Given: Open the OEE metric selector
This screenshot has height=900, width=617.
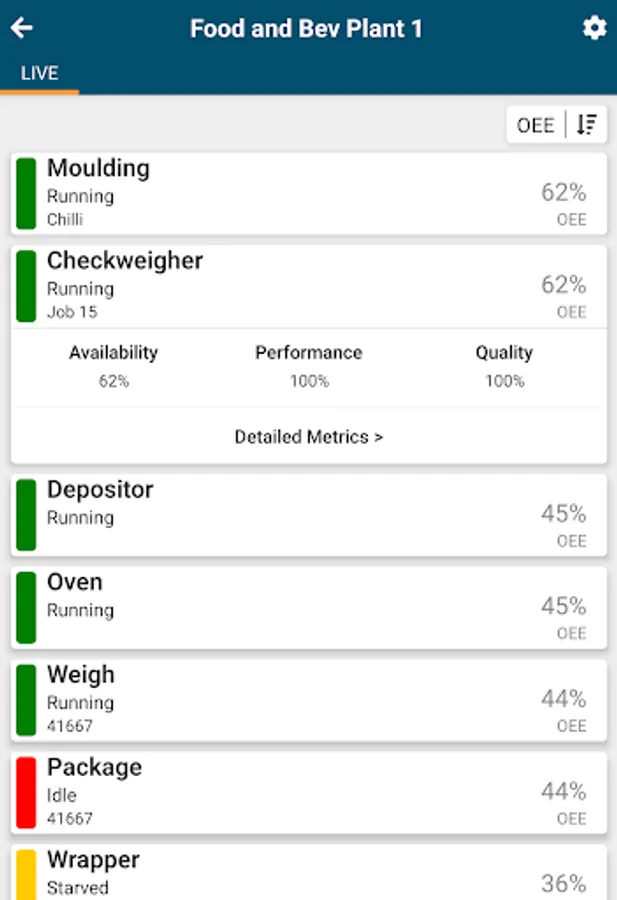Looking at the screenshot, I should click(x=536, y=125).
